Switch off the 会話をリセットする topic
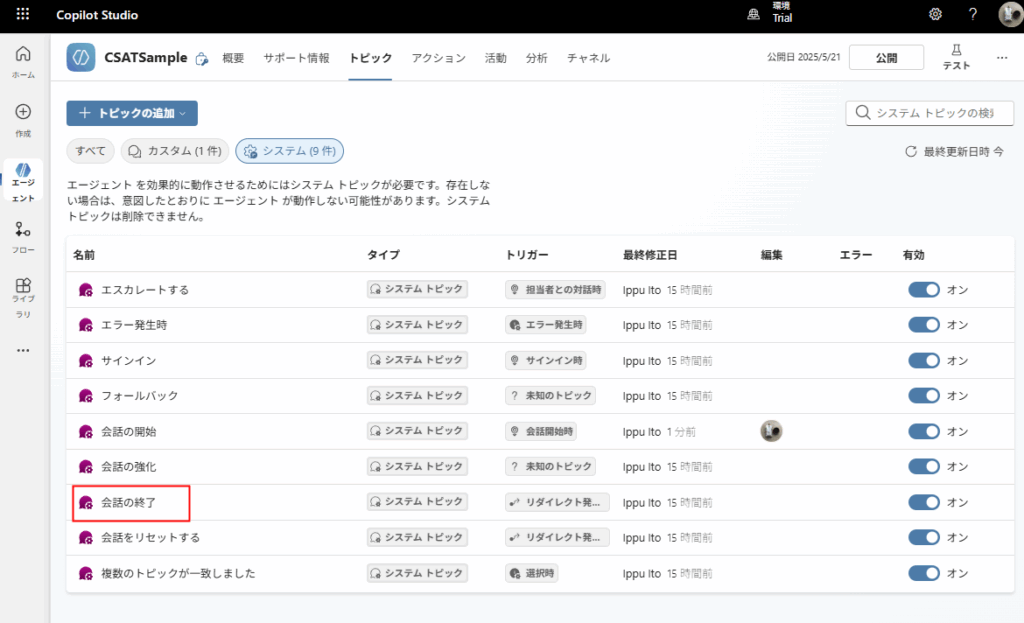The height and width of the screenshot is (623, 1024). click(923, 537)
